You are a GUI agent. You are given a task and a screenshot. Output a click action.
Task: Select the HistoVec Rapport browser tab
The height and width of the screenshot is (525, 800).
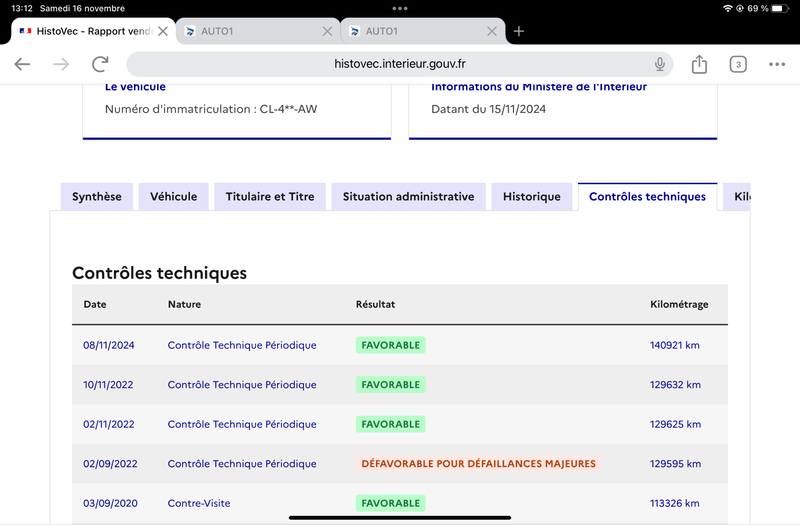[93, 31]
